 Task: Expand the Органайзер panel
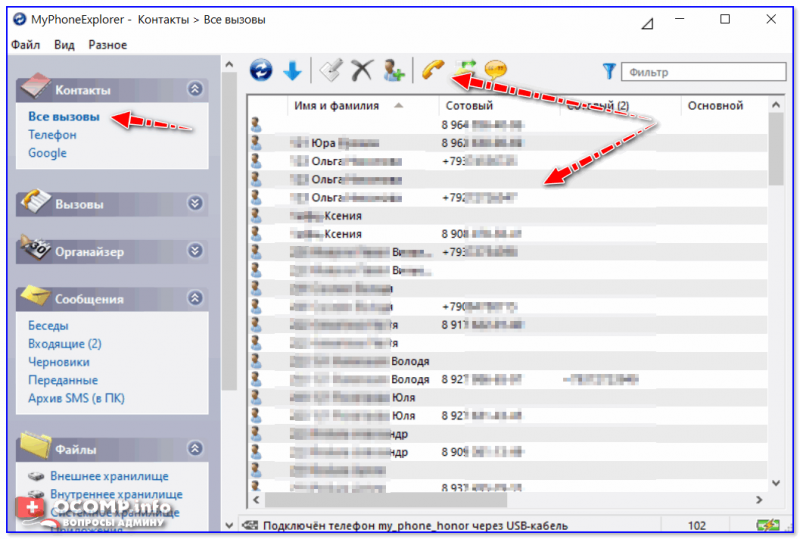coord(195,251)
